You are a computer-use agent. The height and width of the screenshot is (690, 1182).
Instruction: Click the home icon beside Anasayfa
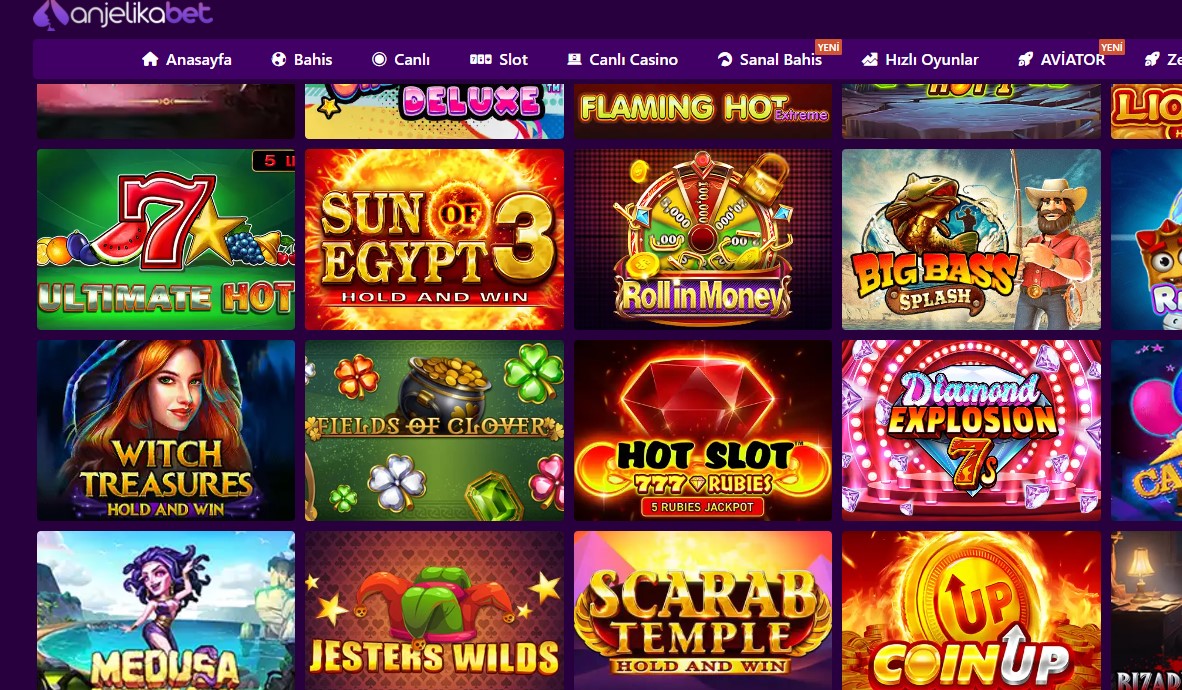pos(150,59)
